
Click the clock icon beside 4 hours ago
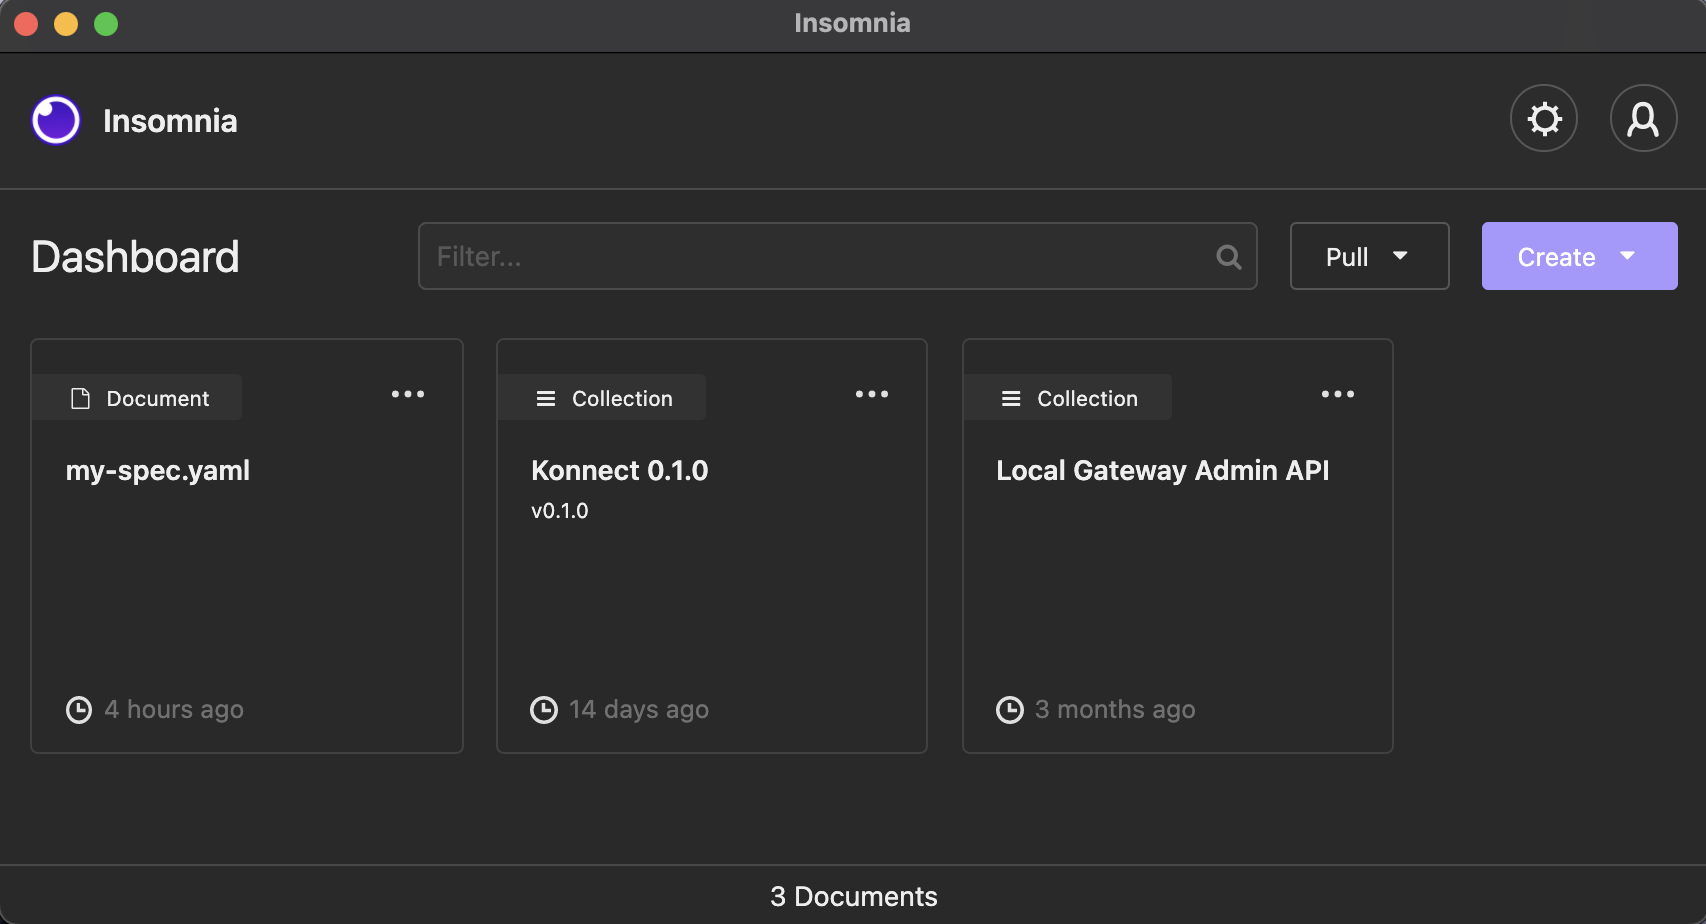79,710
